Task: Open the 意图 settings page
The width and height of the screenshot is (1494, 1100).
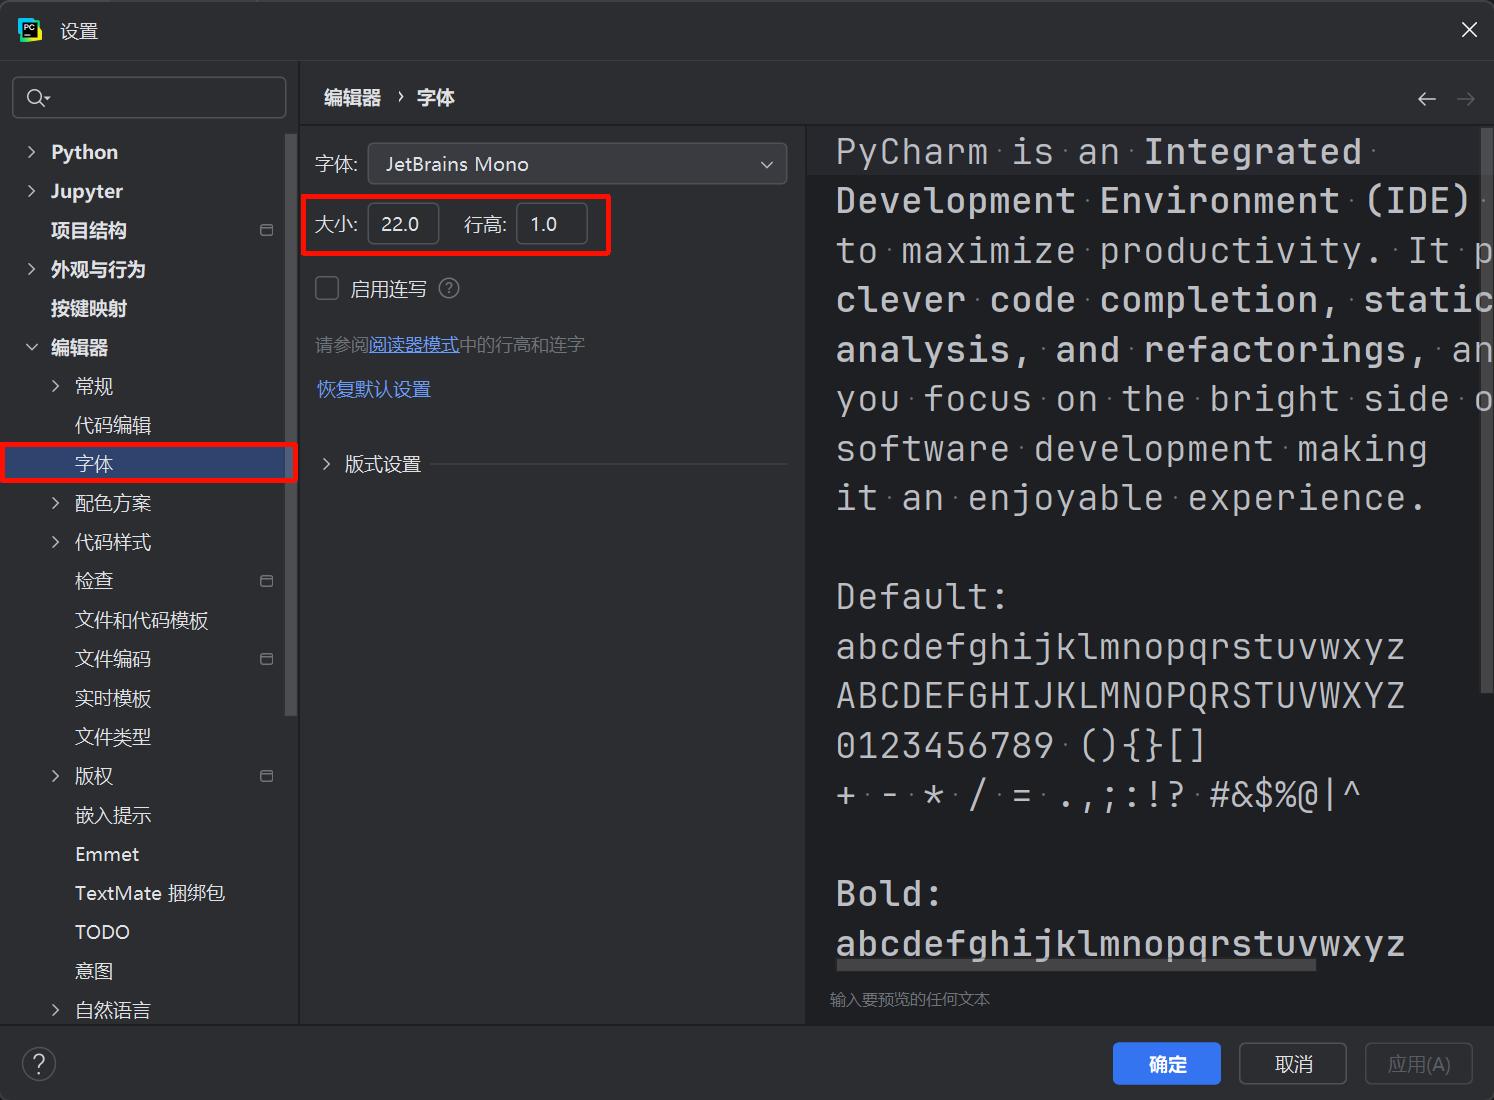Action: tap(94, 971)
